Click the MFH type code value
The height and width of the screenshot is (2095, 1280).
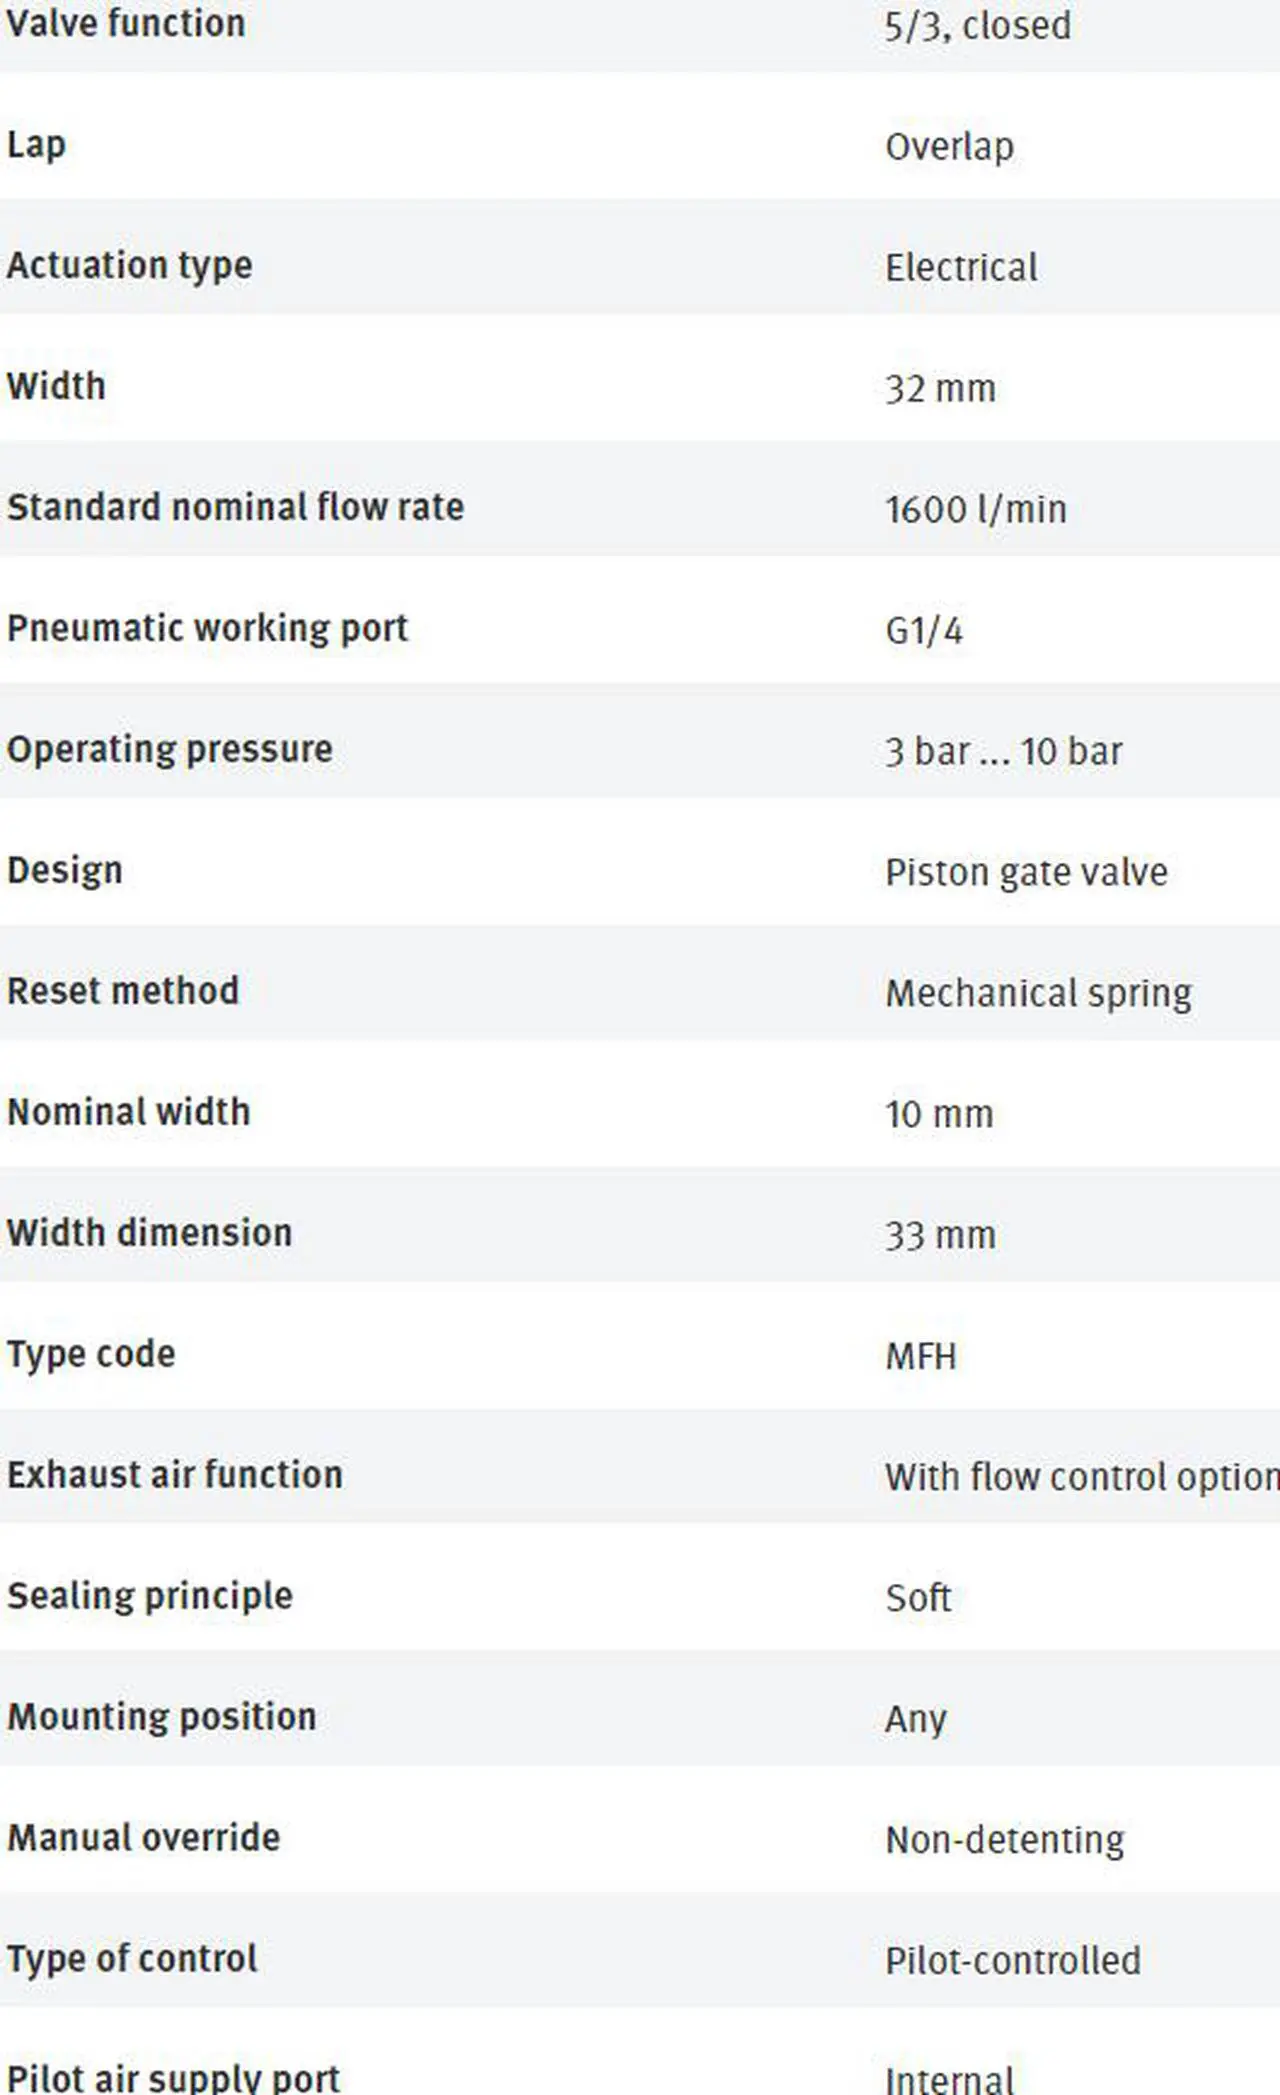coord(920,1357)
